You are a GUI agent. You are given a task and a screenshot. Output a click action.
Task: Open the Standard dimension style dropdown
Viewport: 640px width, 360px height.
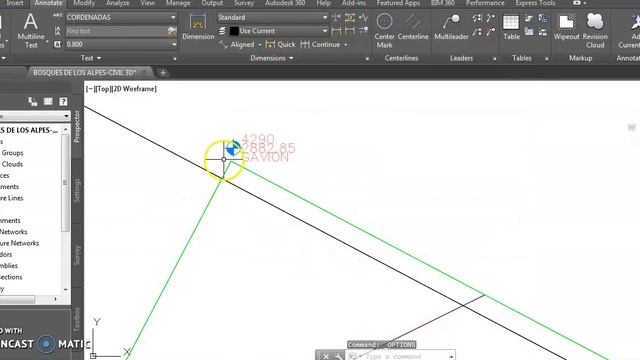click(x=325, y=18)
